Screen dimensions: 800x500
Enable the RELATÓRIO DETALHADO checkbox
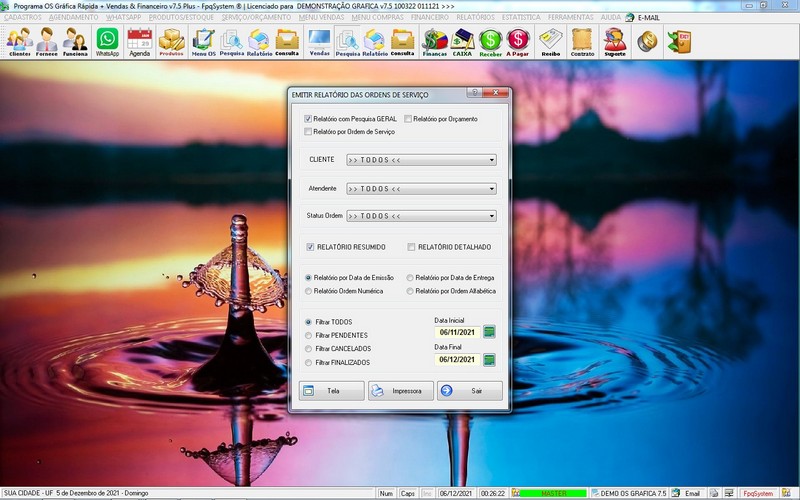(411, 247)
